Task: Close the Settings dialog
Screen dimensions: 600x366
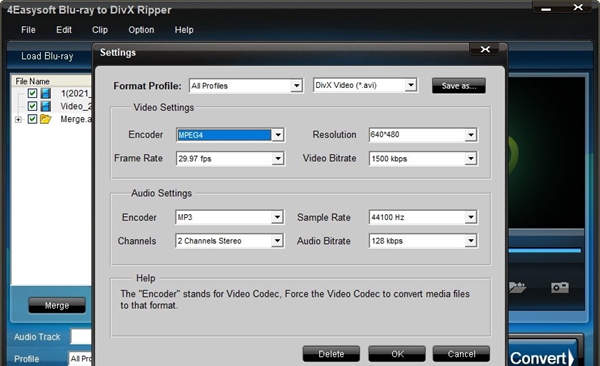Action: (x=485, y=49)
